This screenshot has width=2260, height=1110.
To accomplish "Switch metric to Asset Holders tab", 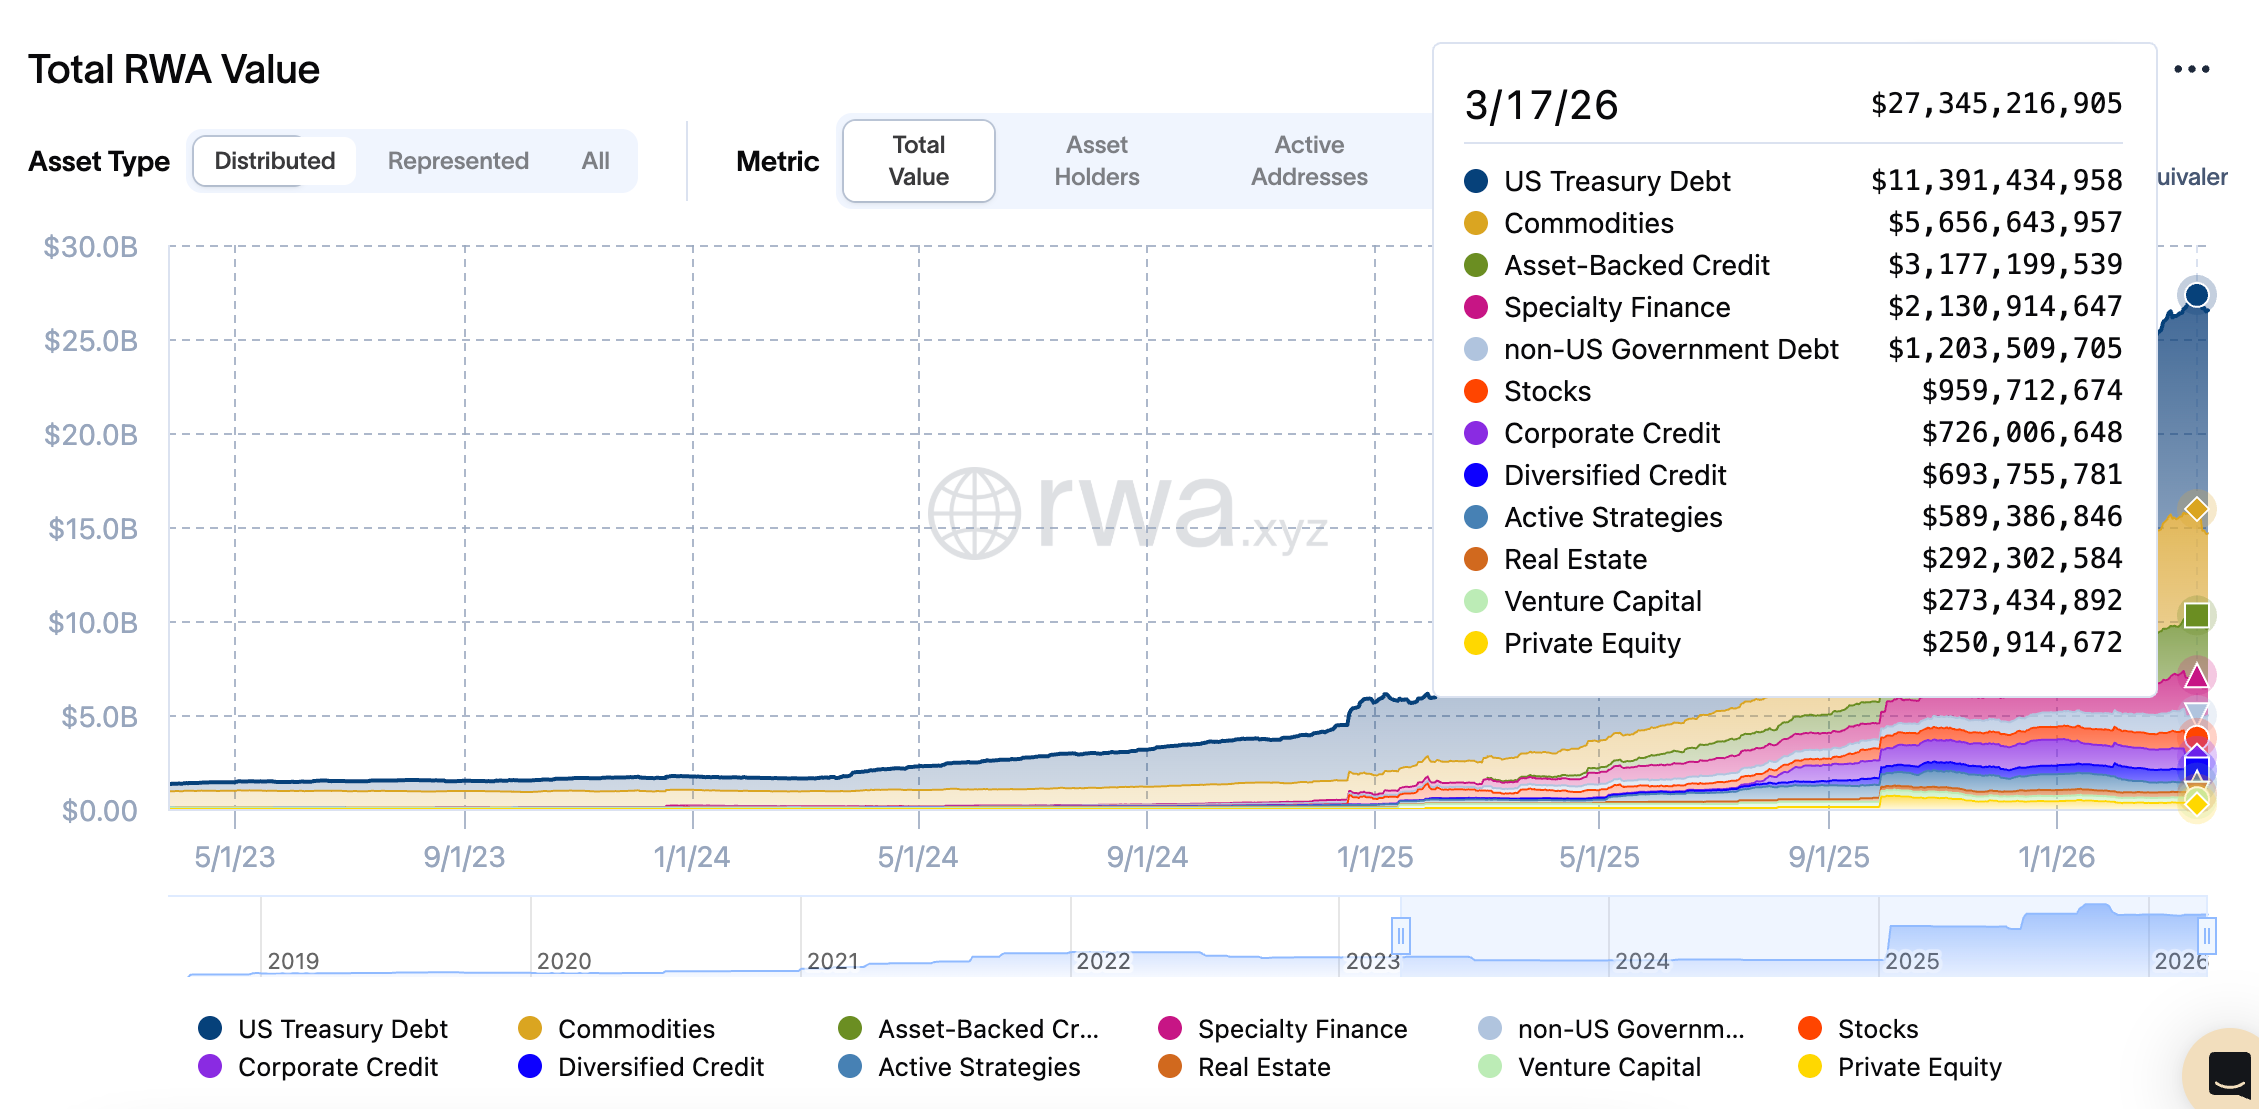I will pyautogui.click(x=1096, y=161).
